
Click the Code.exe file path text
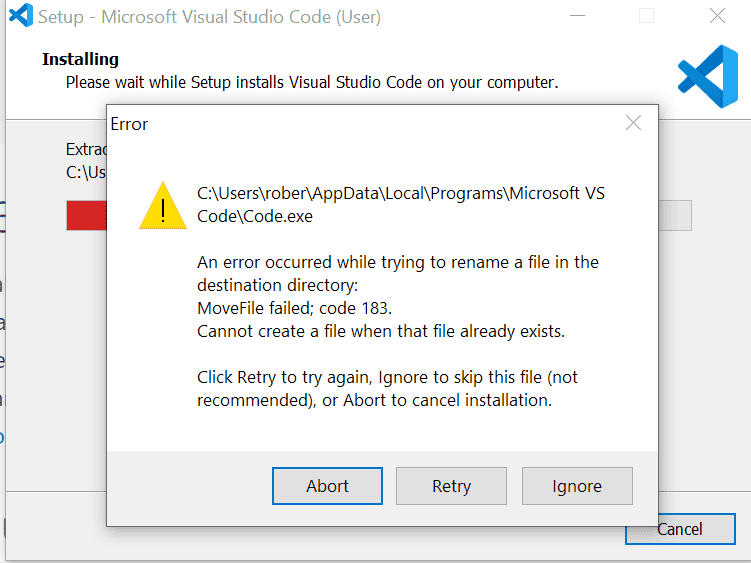400,204
